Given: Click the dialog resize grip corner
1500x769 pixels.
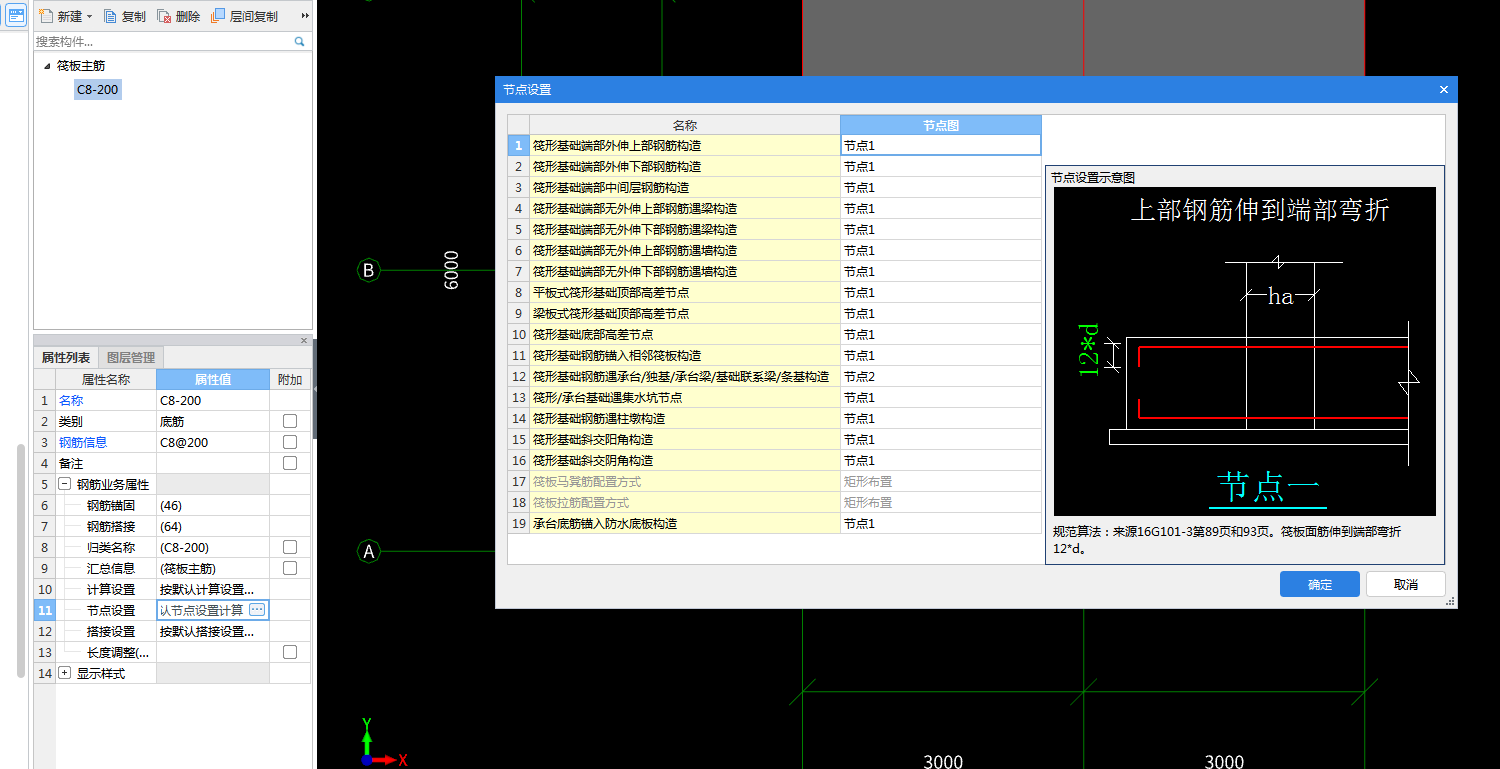Looking at the screenshot, I should pos(1450,602).
